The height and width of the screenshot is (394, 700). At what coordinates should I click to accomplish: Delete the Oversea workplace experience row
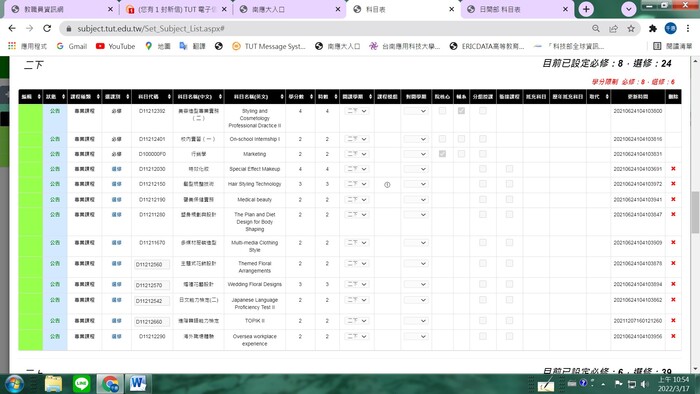tap(673, 336)
